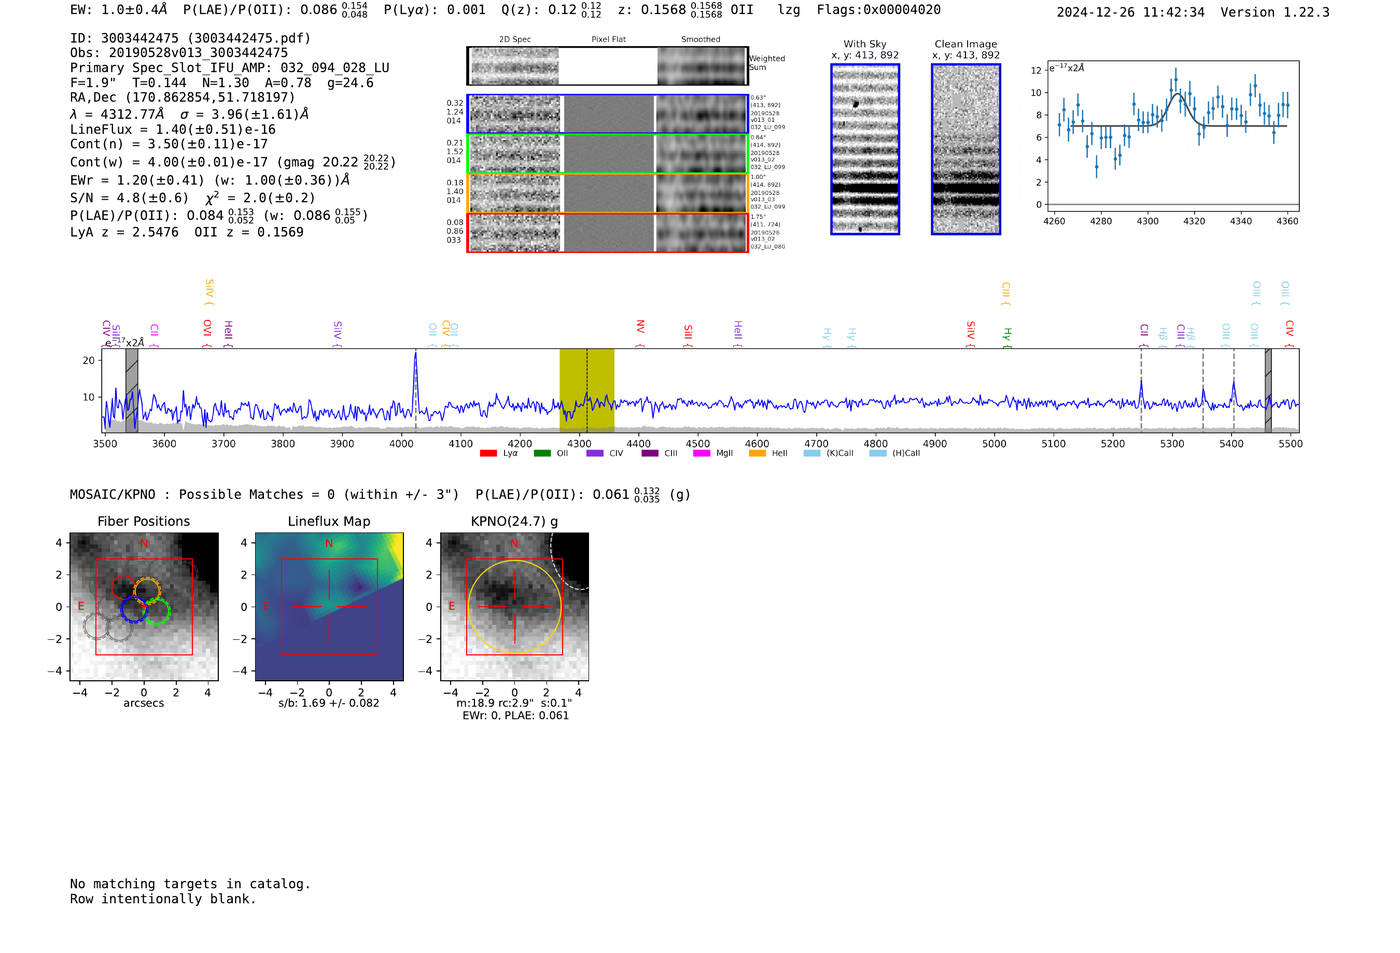Image resolution: width=1400 pixels, height=953 pixels.
Task: Click the green Hγ line label above spectrum
Action: click(1007, 336)
